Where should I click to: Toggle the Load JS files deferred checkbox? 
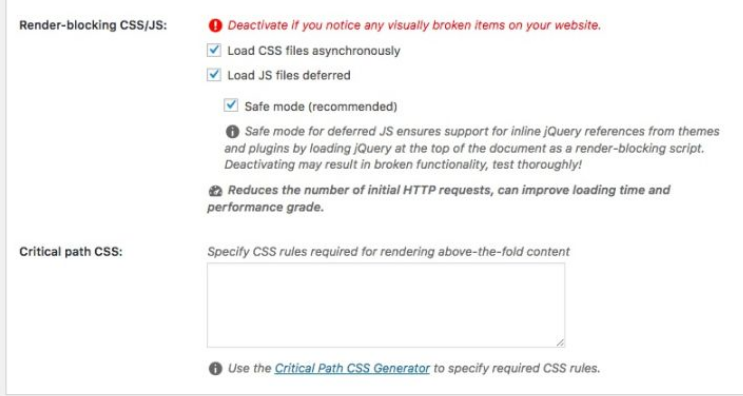(x=214, y=74)
